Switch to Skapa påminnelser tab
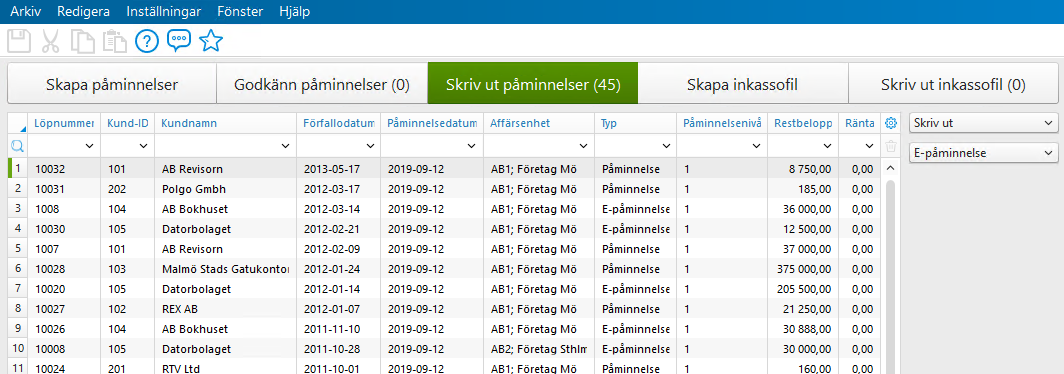This screenshot has height=374, width=1064. [x=112, y=85]
